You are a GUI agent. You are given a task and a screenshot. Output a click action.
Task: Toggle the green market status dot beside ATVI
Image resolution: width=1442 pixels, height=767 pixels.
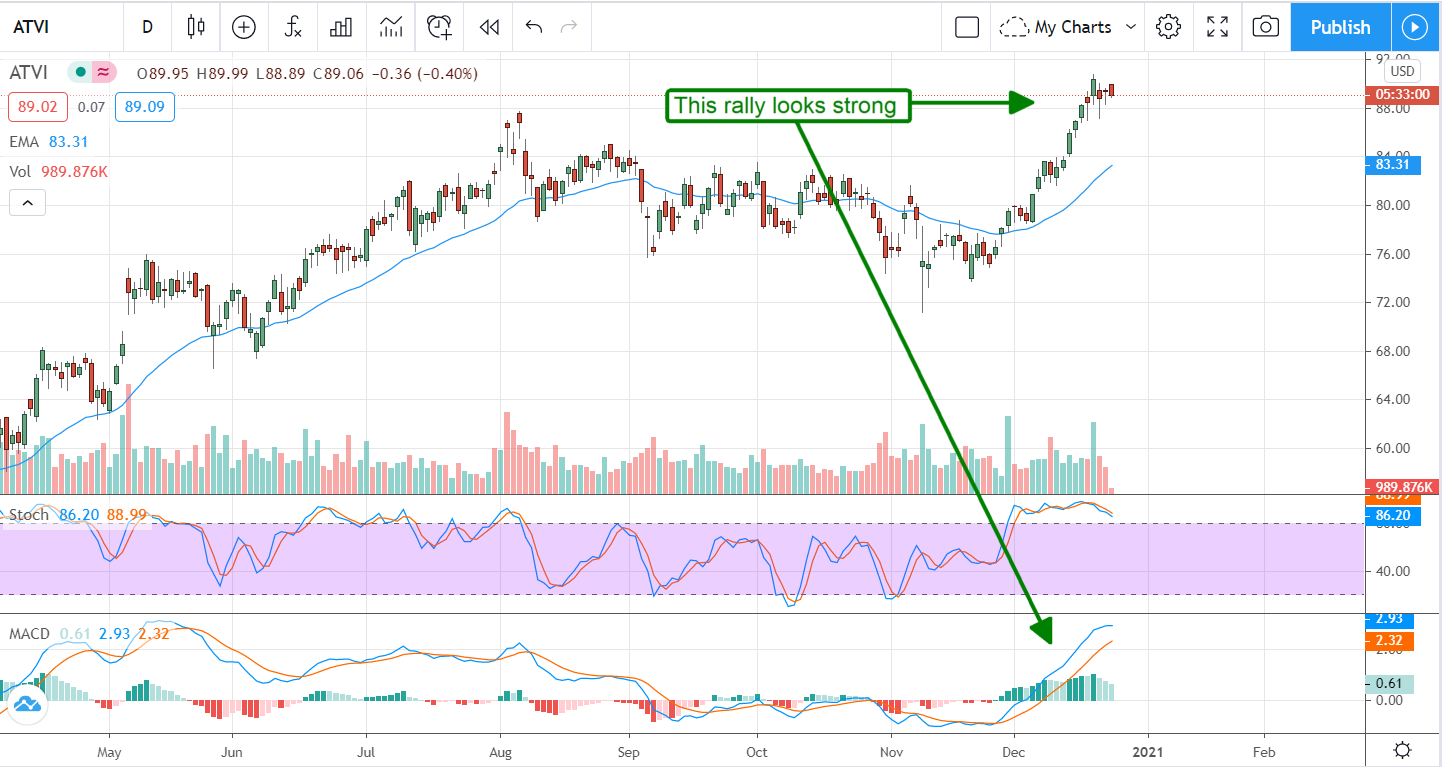coord(79,73)
